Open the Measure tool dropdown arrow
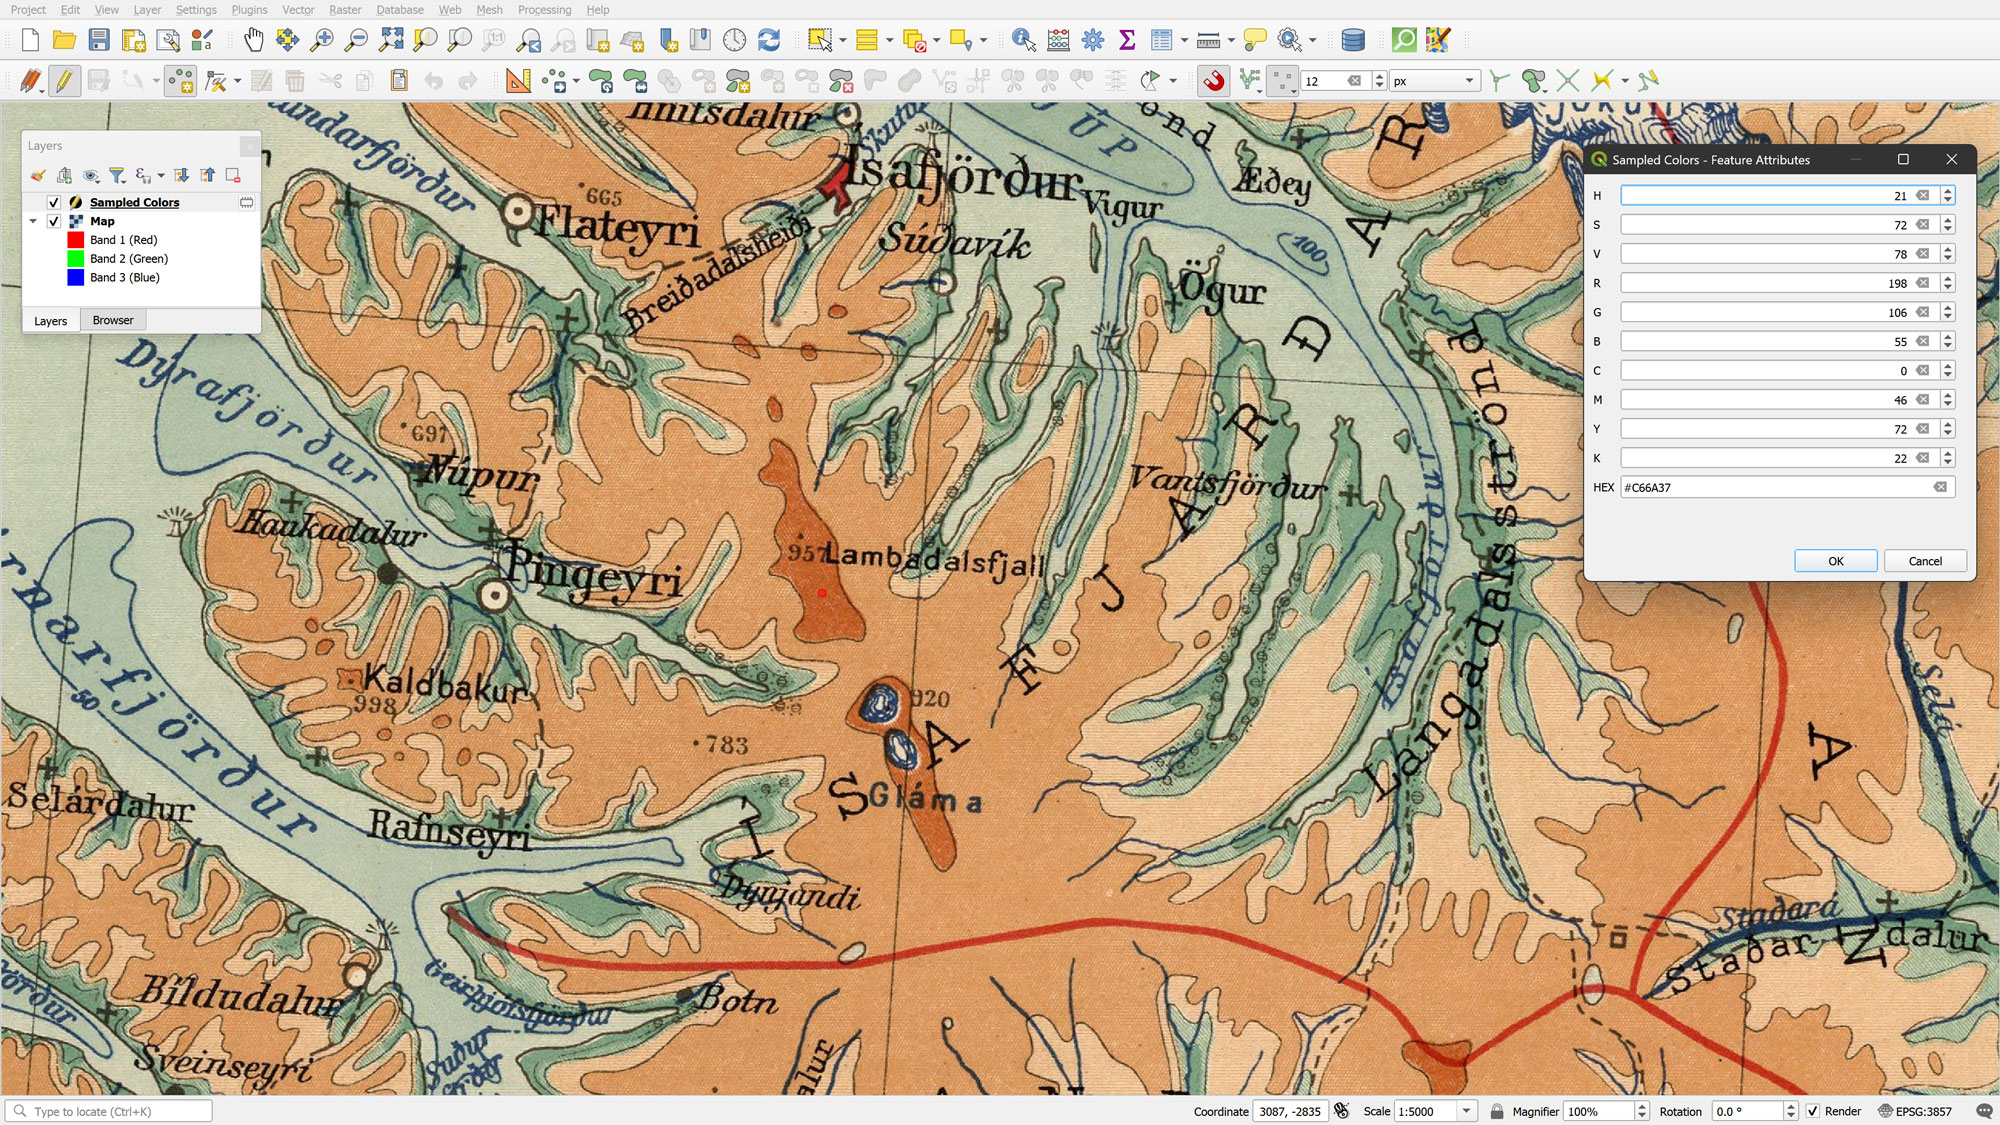This screenshot has width=2000, height=1125. coord(1231,40)
